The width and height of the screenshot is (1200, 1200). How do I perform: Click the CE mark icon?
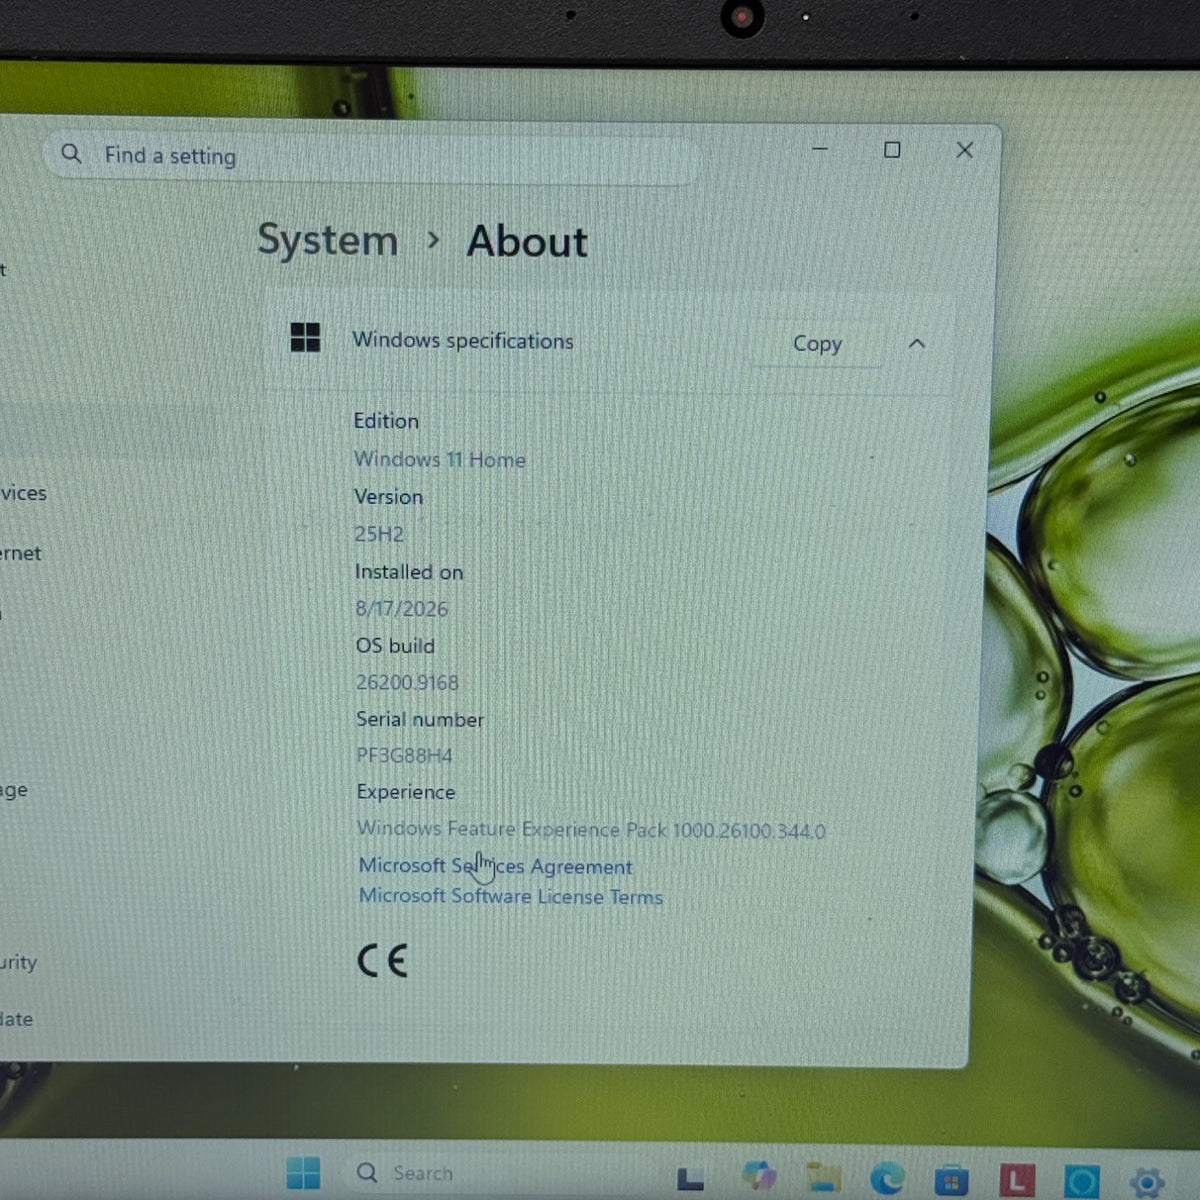[x=382, y=961]
